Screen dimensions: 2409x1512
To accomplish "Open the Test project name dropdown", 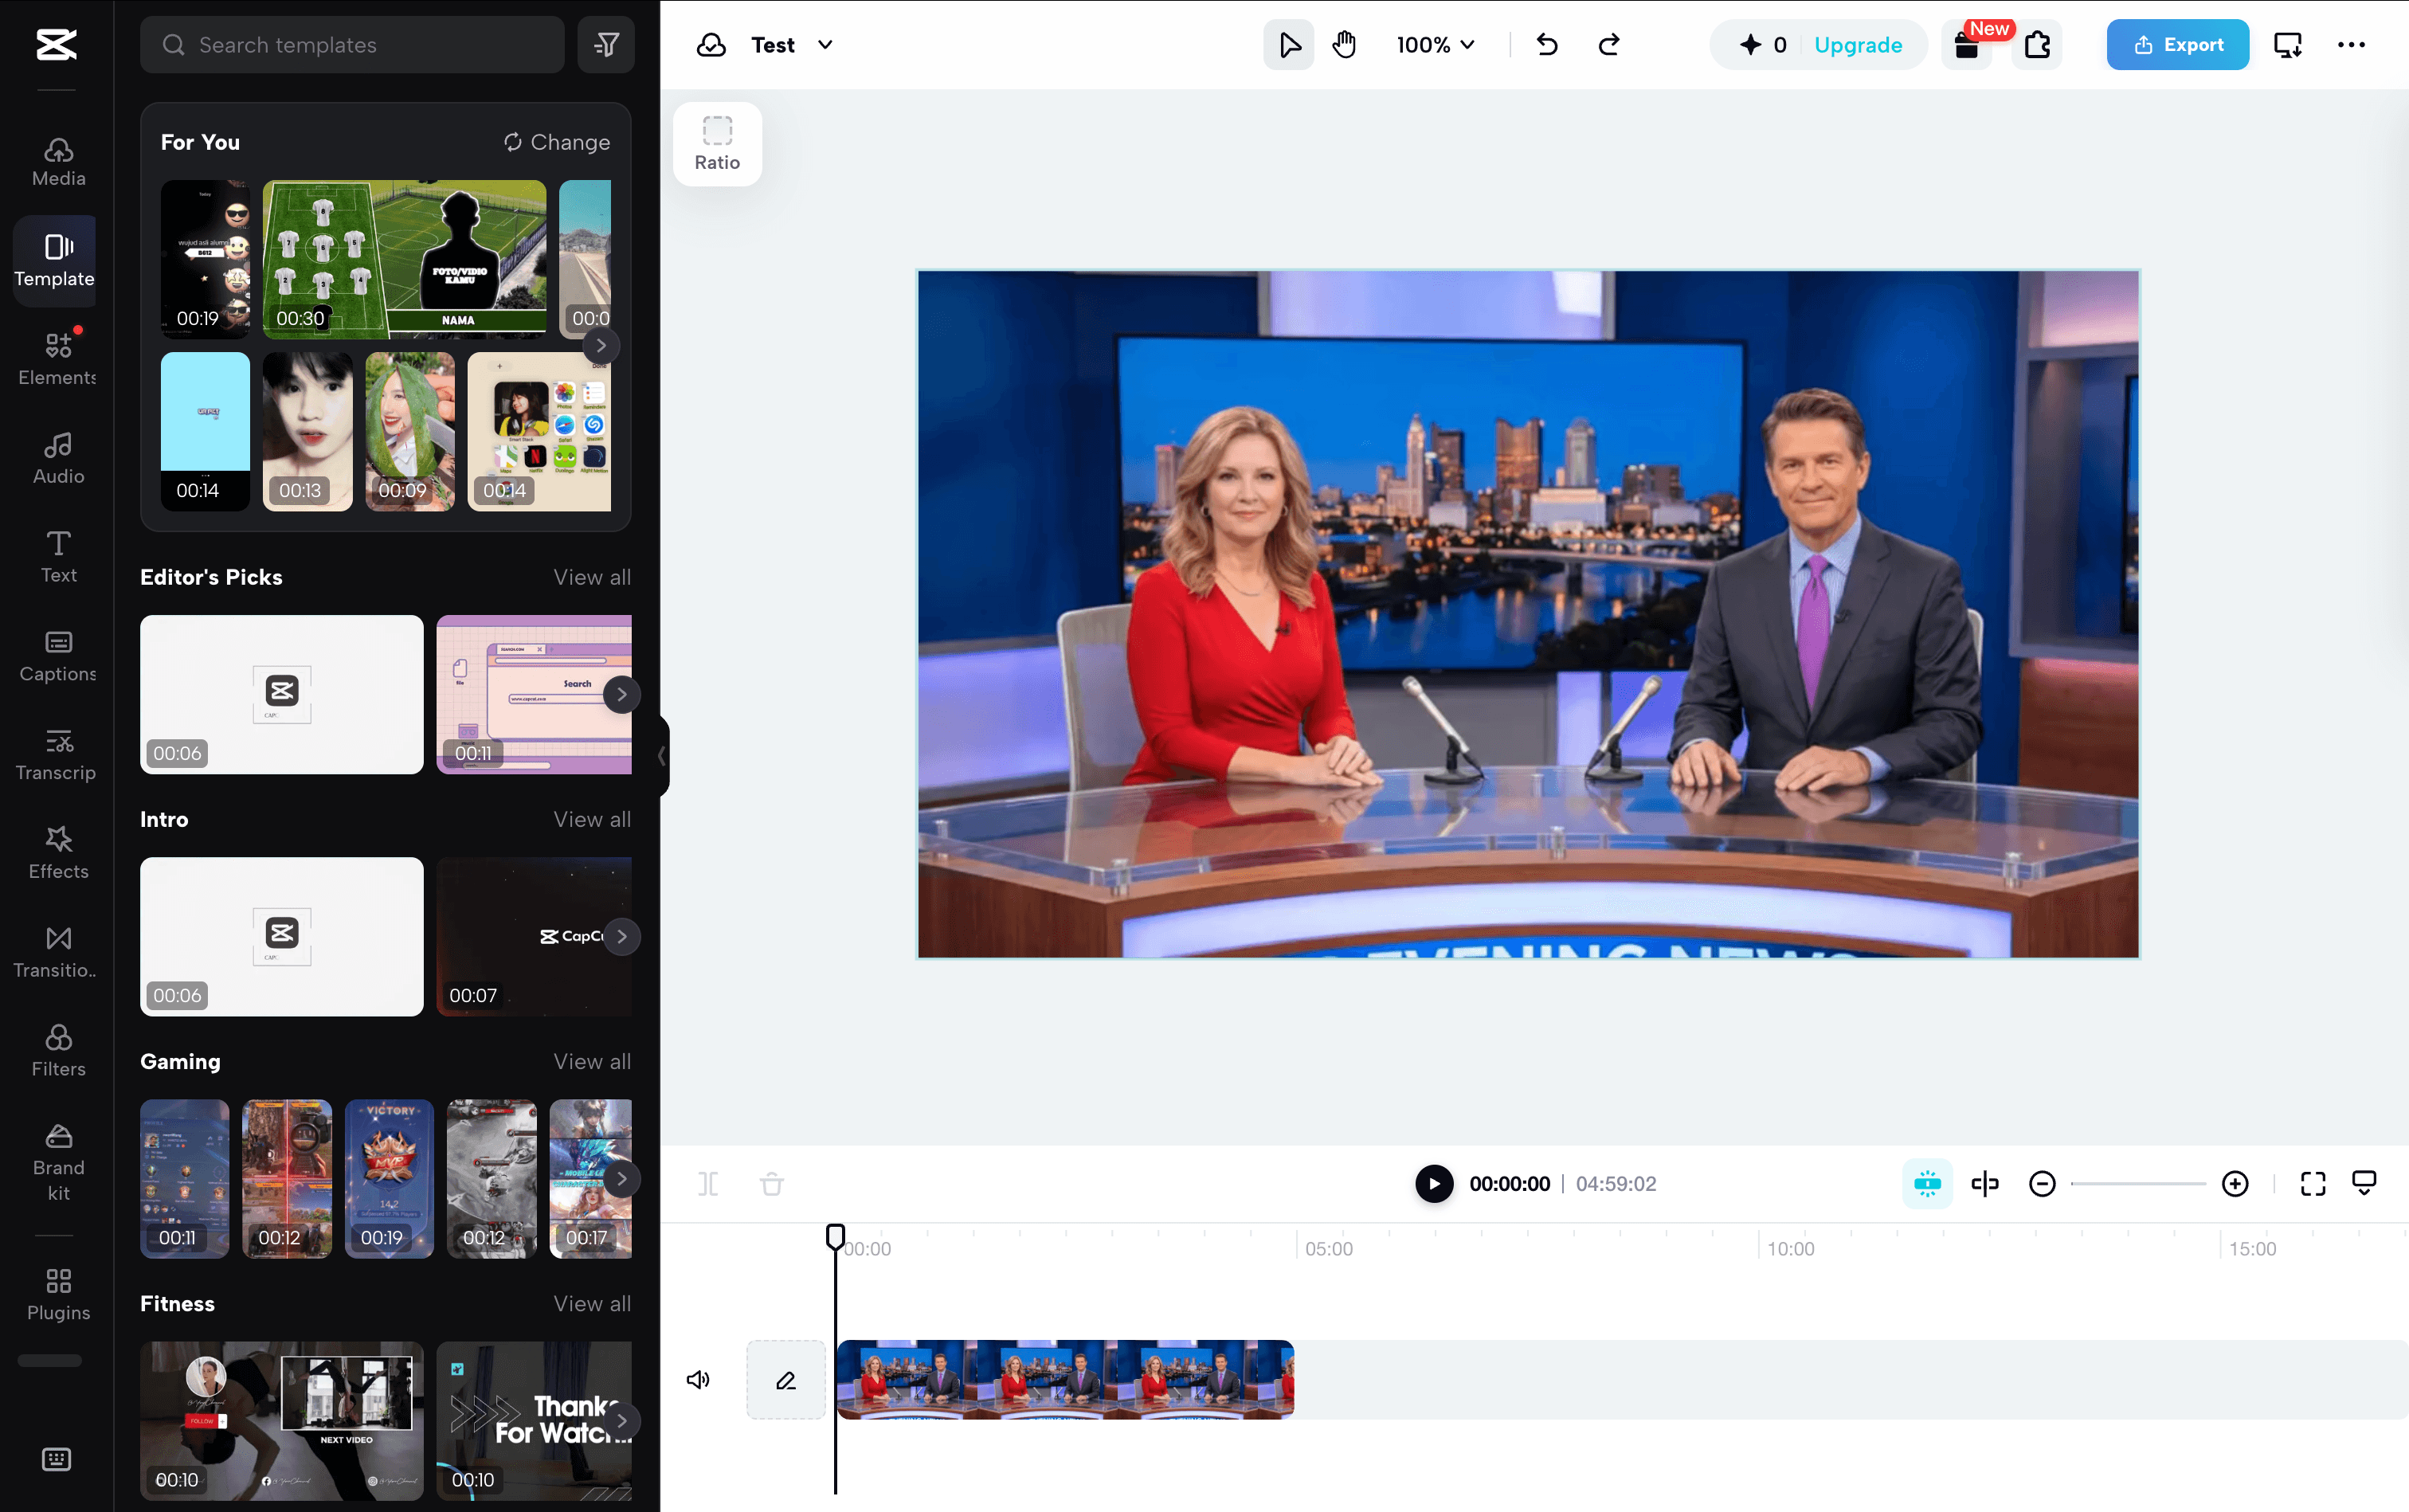I will click(791, 44).
